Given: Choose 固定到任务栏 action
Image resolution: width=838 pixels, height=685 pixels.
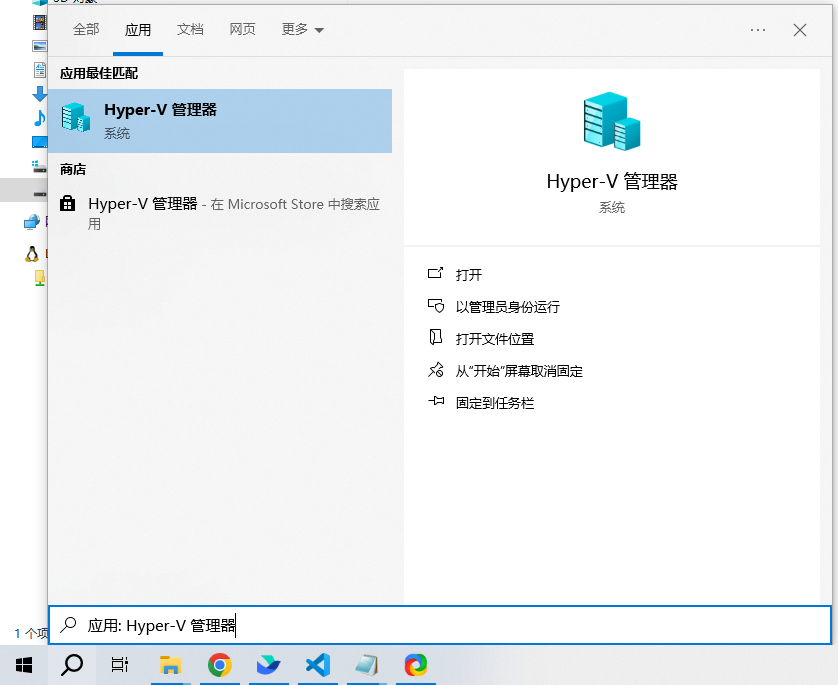Looking at the screenshot, I should 495,403.
